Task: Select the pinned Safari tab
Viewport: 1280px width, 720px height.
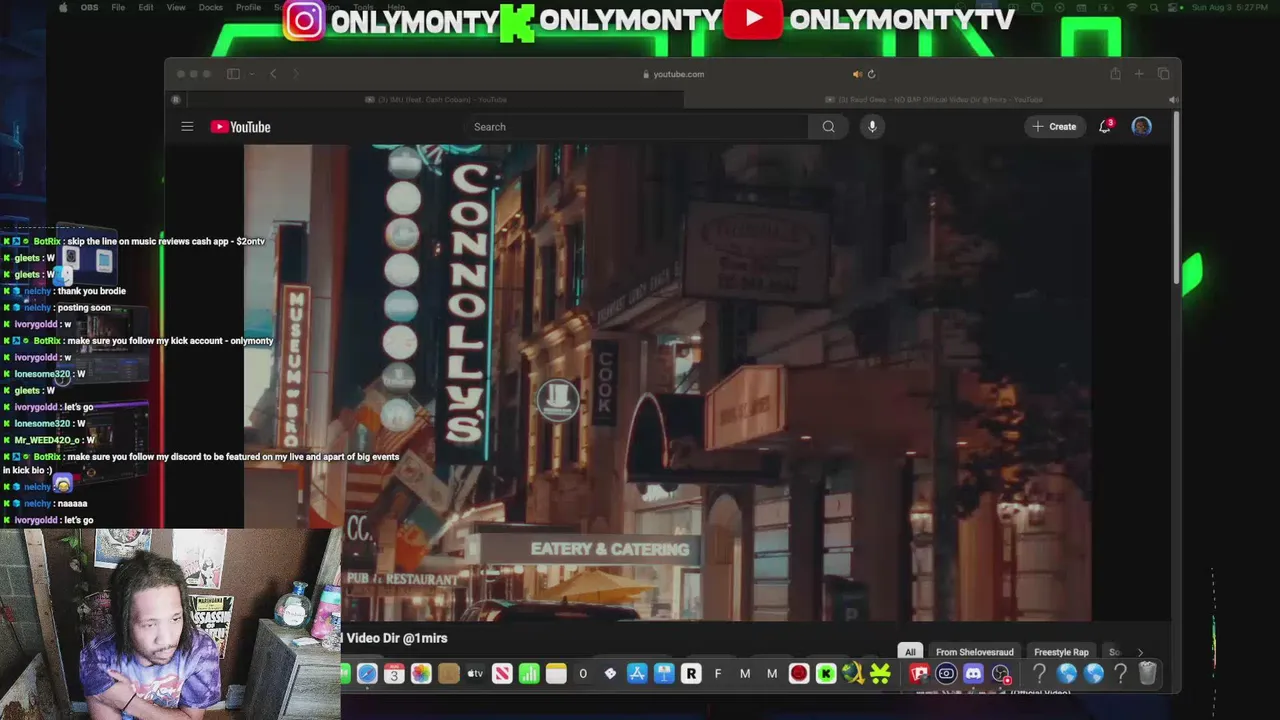Action: (x=176, y=99)
